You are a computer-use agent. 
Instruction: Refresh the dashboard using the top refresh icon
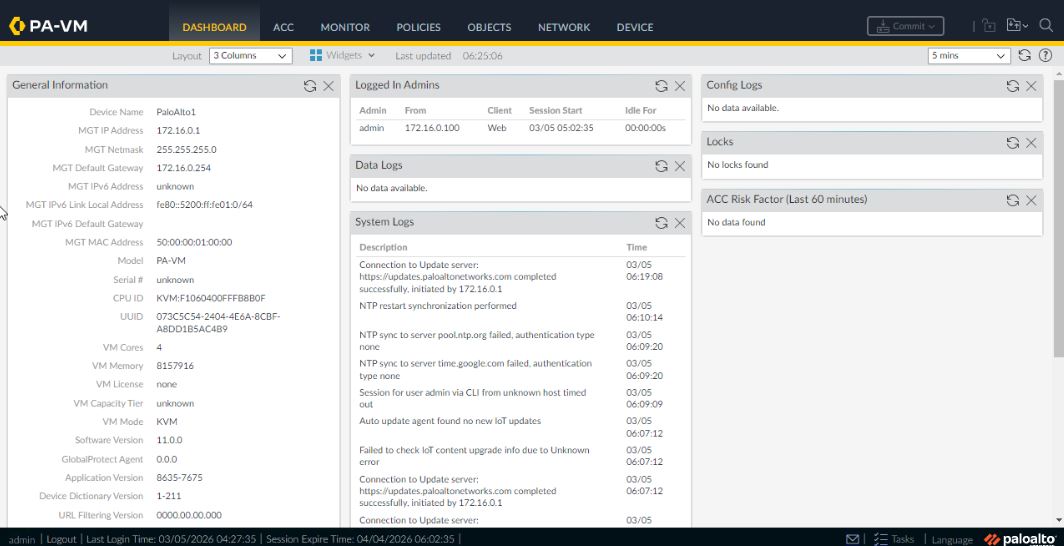click(1024, 56)
